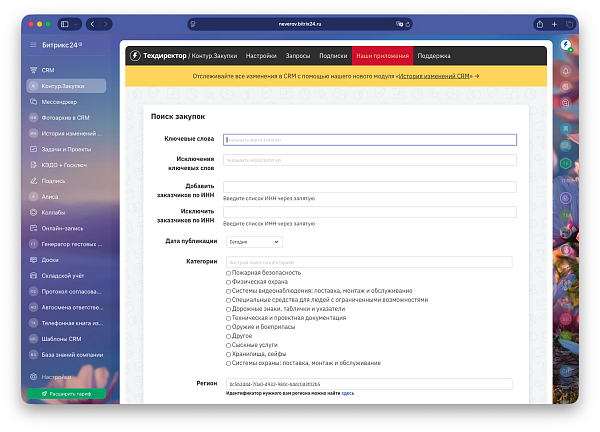This screenshot has width=600, height=432.
Task: Open КЭДО + Госключ in the sidebar
Action: click(64, 165)
